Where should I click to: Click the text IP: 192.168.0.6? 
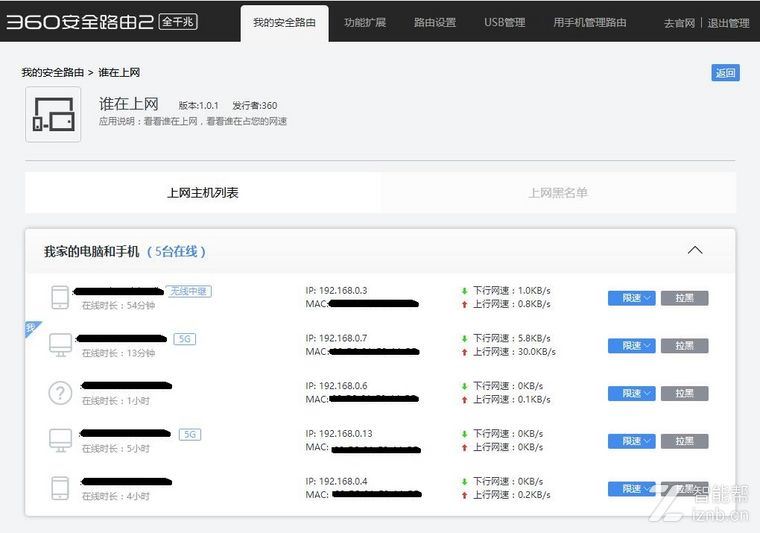coord(336,386)
